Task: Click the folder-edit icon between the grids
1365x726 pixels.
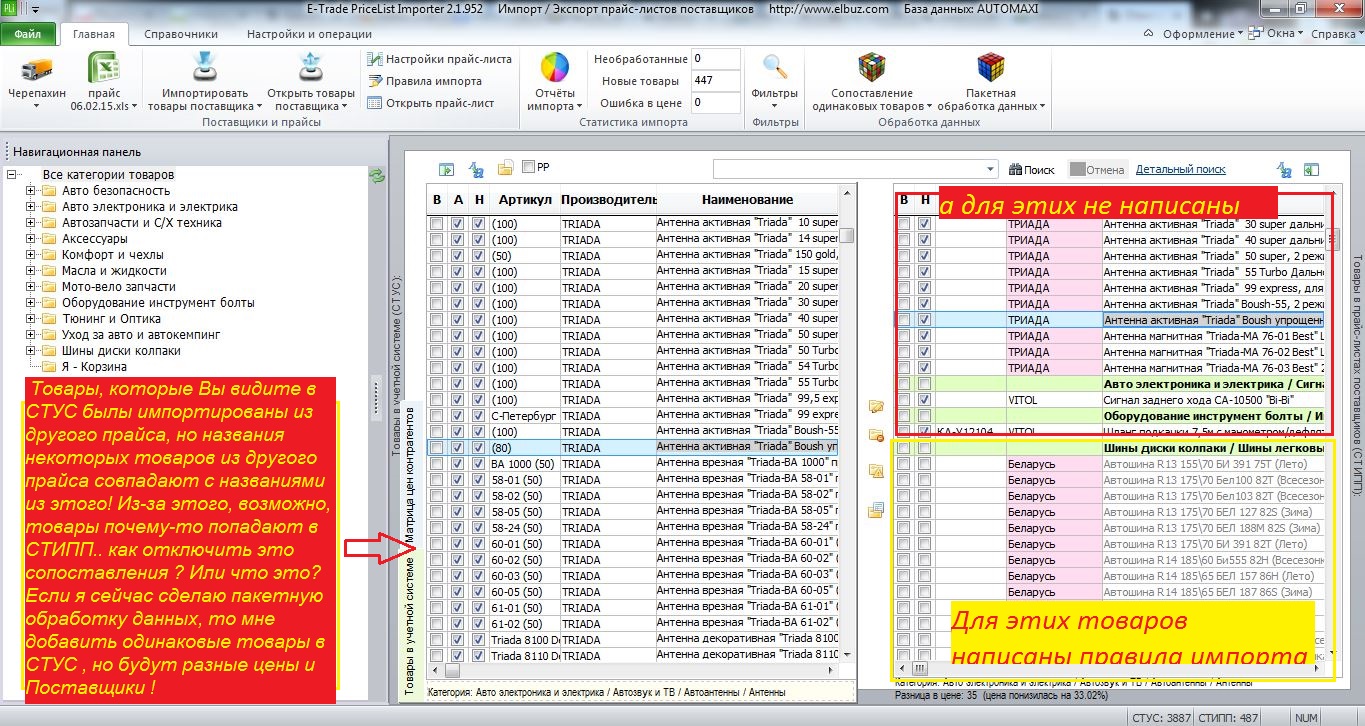Action: point(877,407)
